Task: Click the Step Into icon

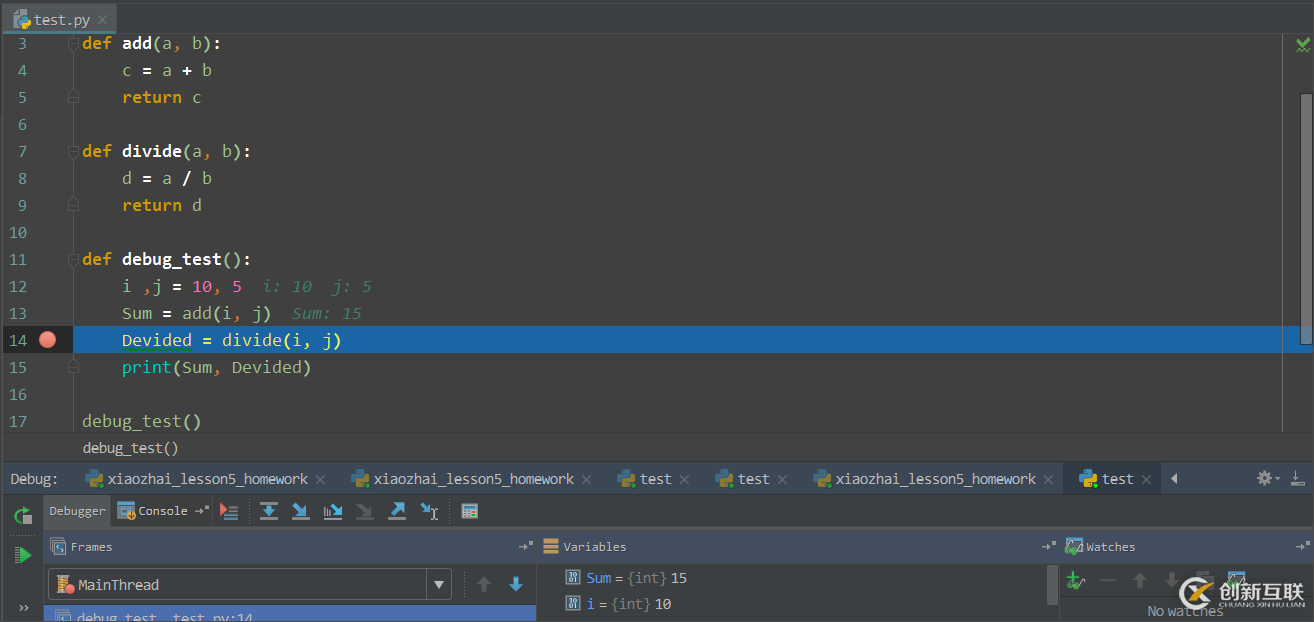Action: click(x=300, y=511)
